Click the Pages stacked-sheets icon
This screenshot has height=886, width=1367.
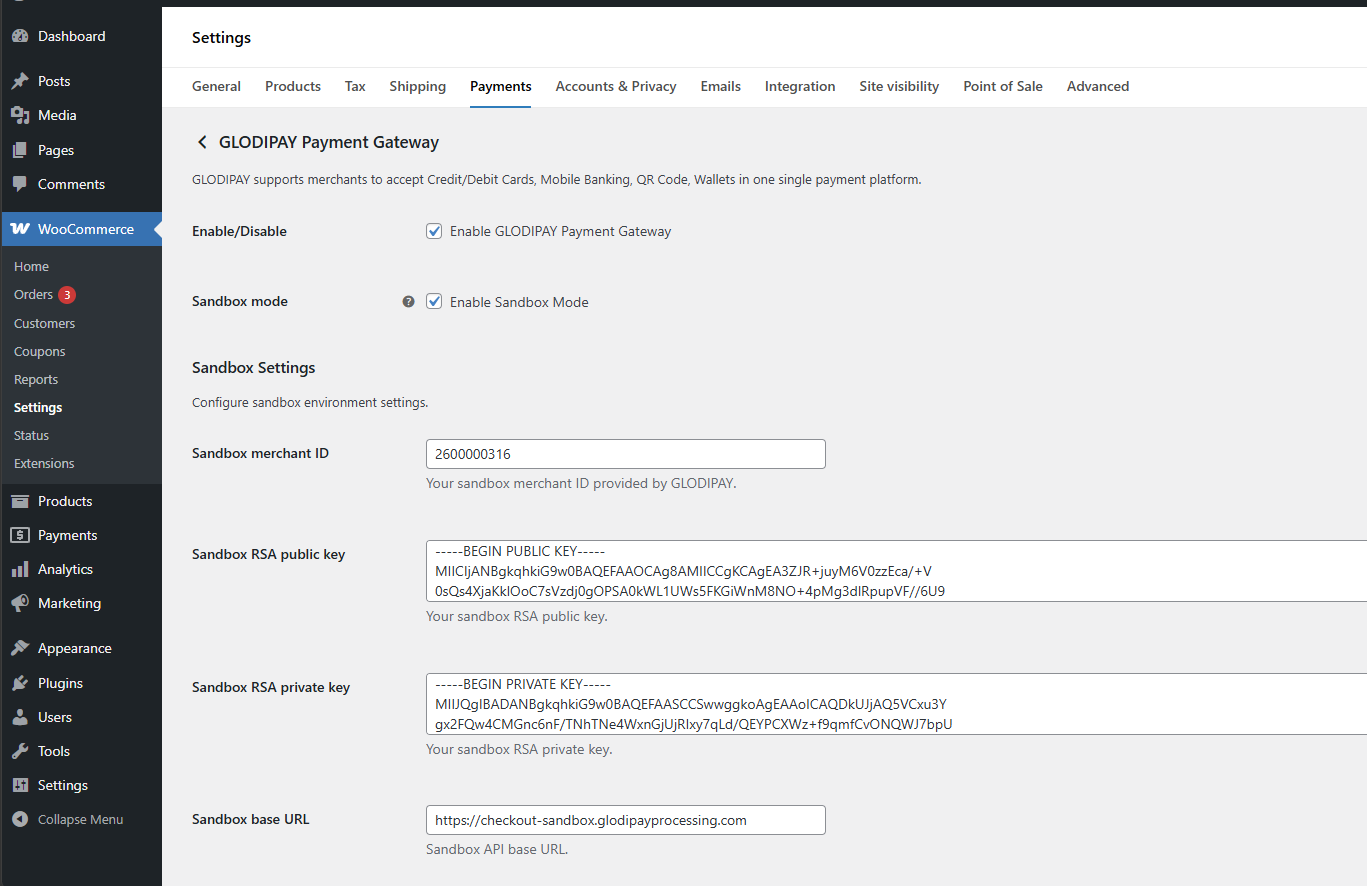coord(20,150)
